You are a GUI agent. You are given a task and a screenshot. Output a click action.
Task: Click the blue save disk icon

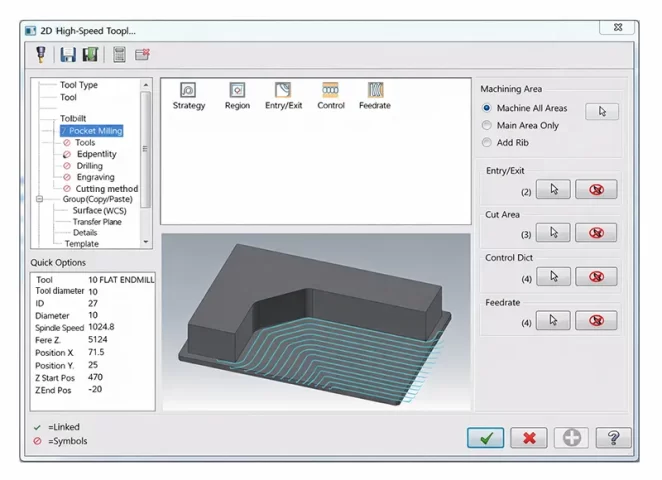pos(68,54)
